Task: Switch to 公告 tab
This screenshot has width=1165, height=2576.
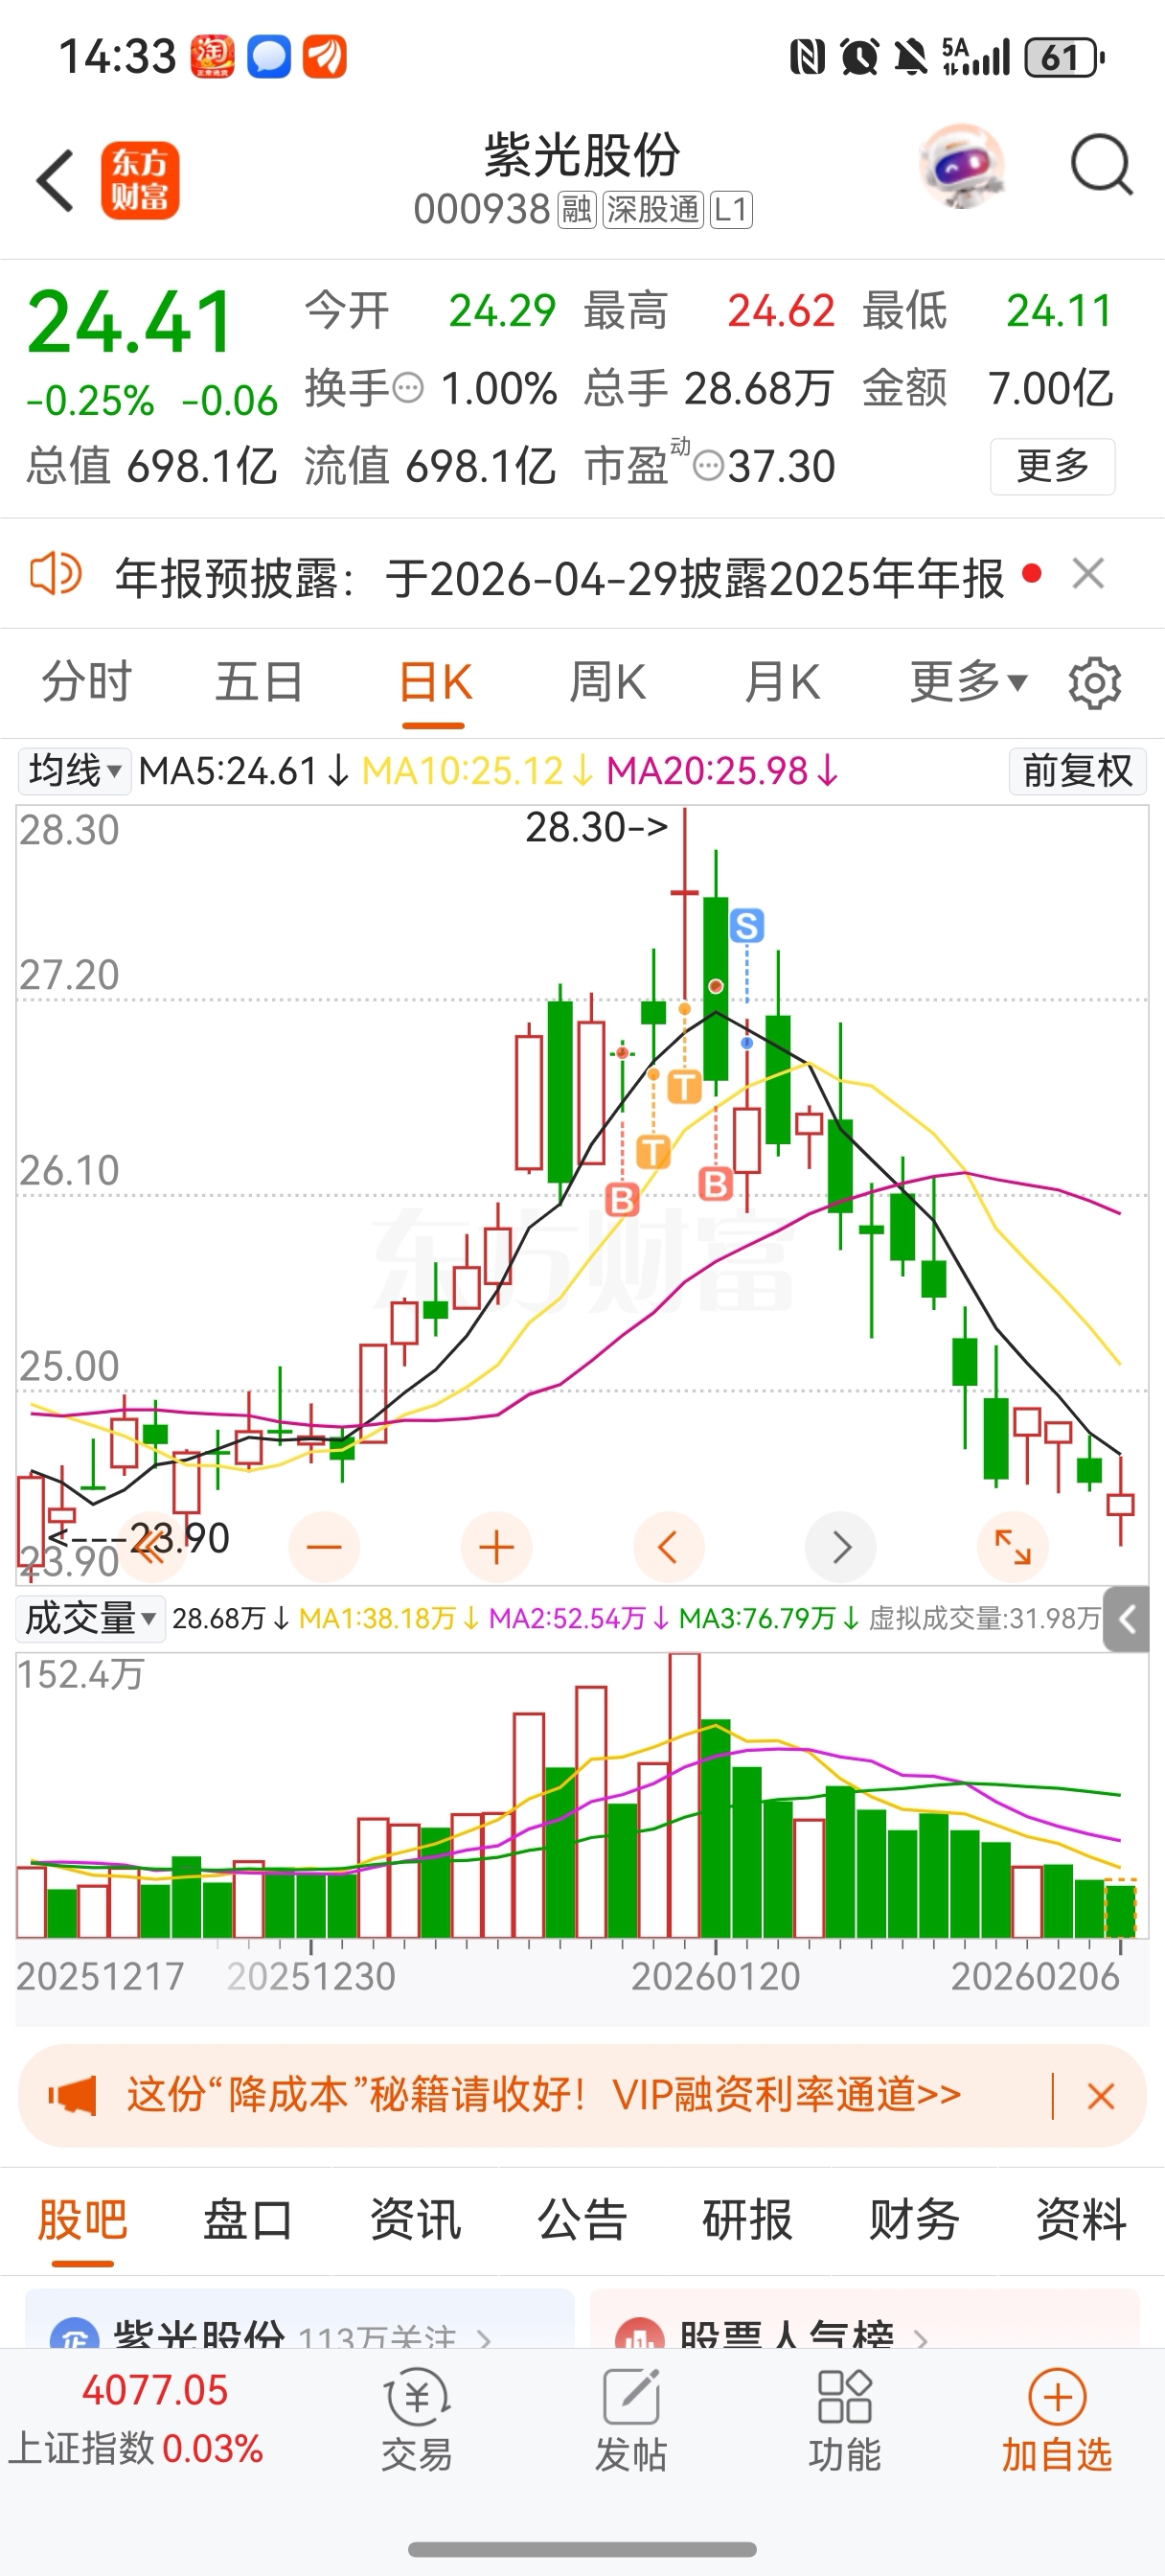Action: [582, 2220]
